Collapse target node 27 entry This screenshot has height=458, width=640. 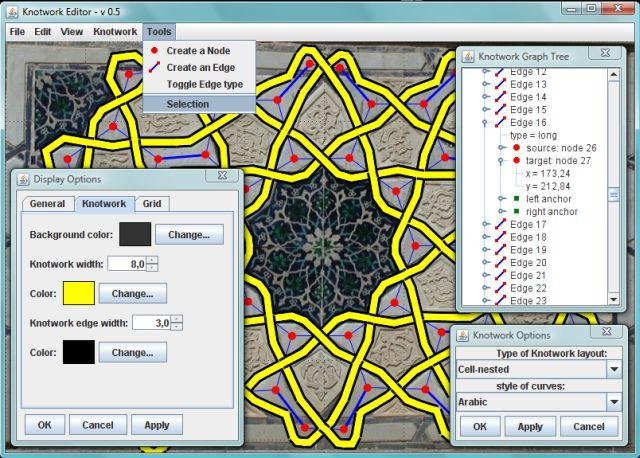501,161
